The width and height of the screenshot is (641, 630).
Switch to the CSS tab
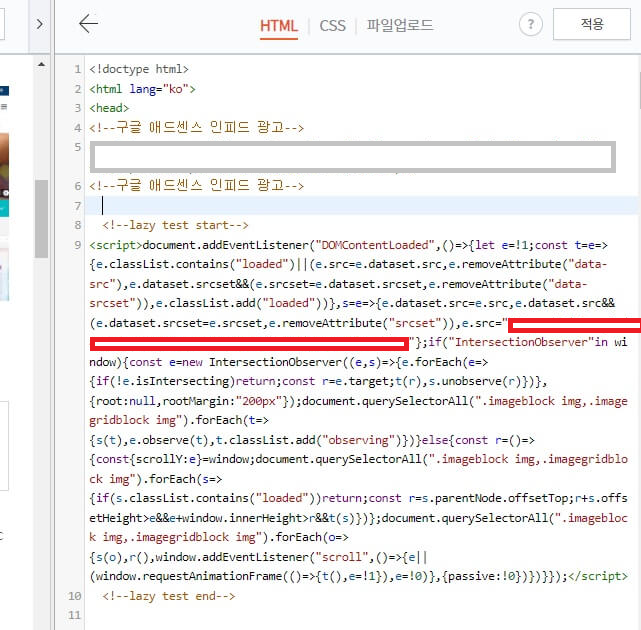[x=332, y=26]
